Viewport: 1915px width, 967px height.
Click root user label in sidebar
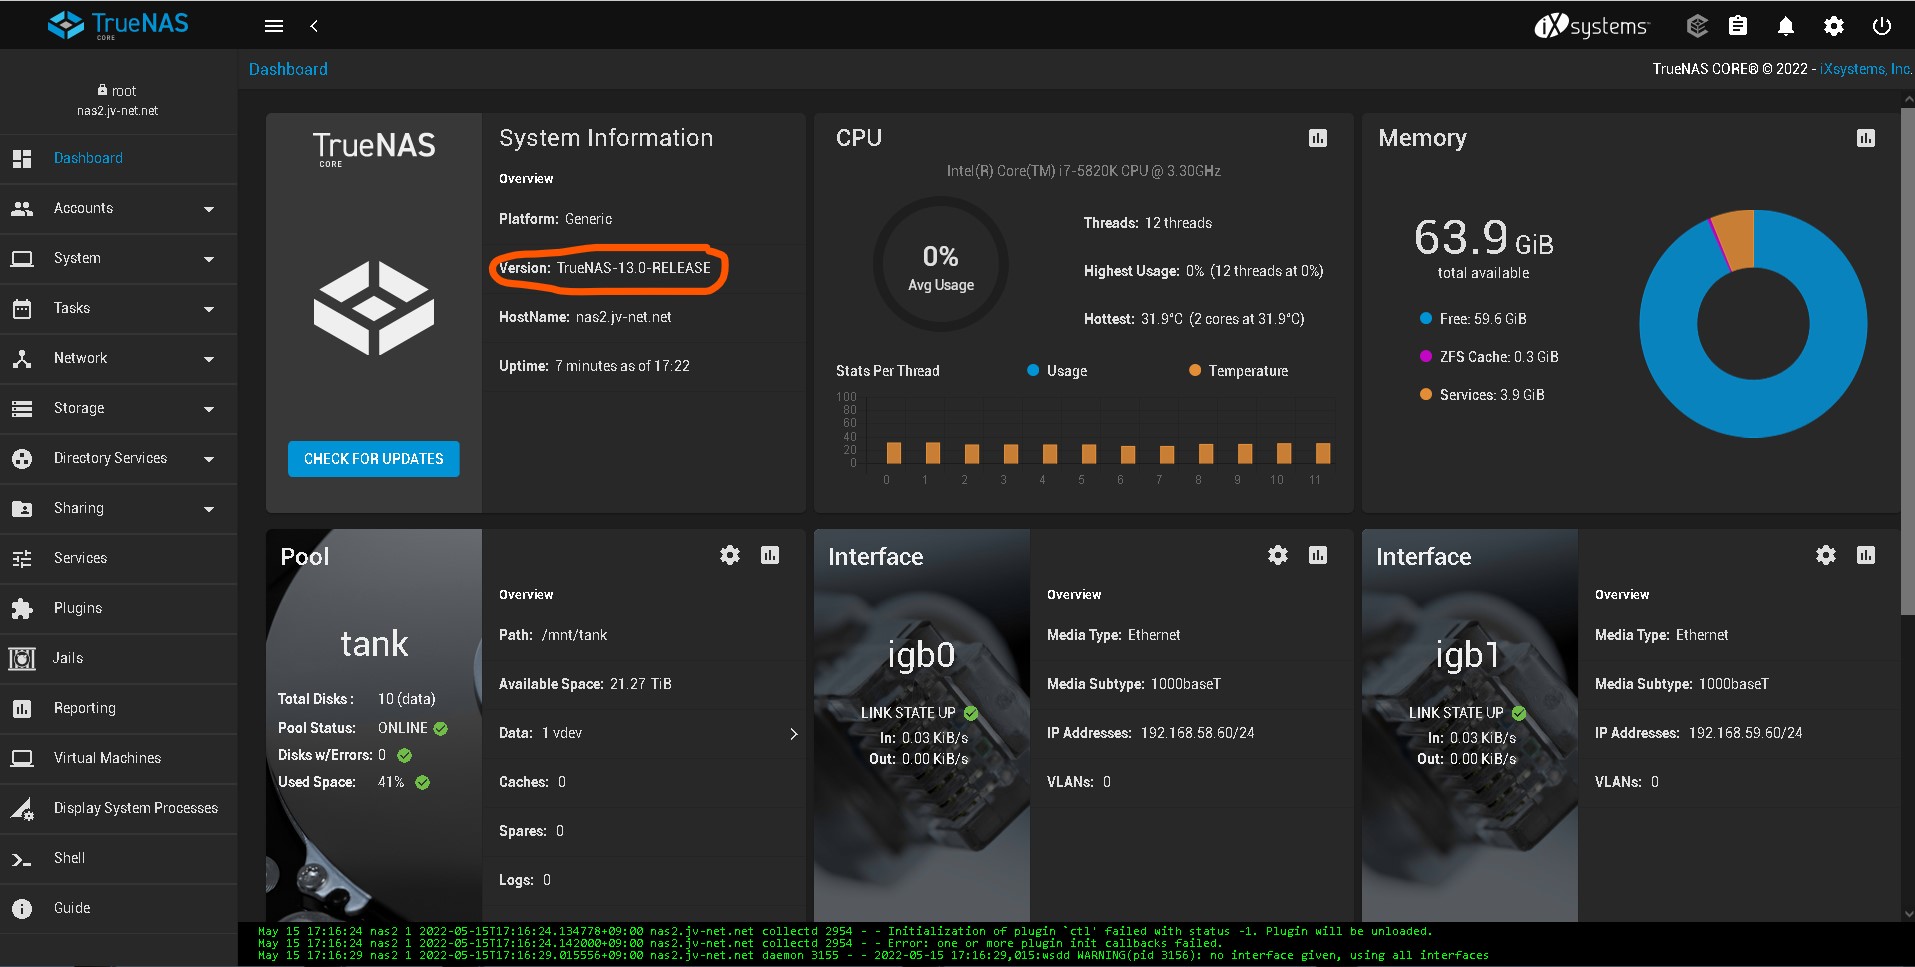point(117,90)
